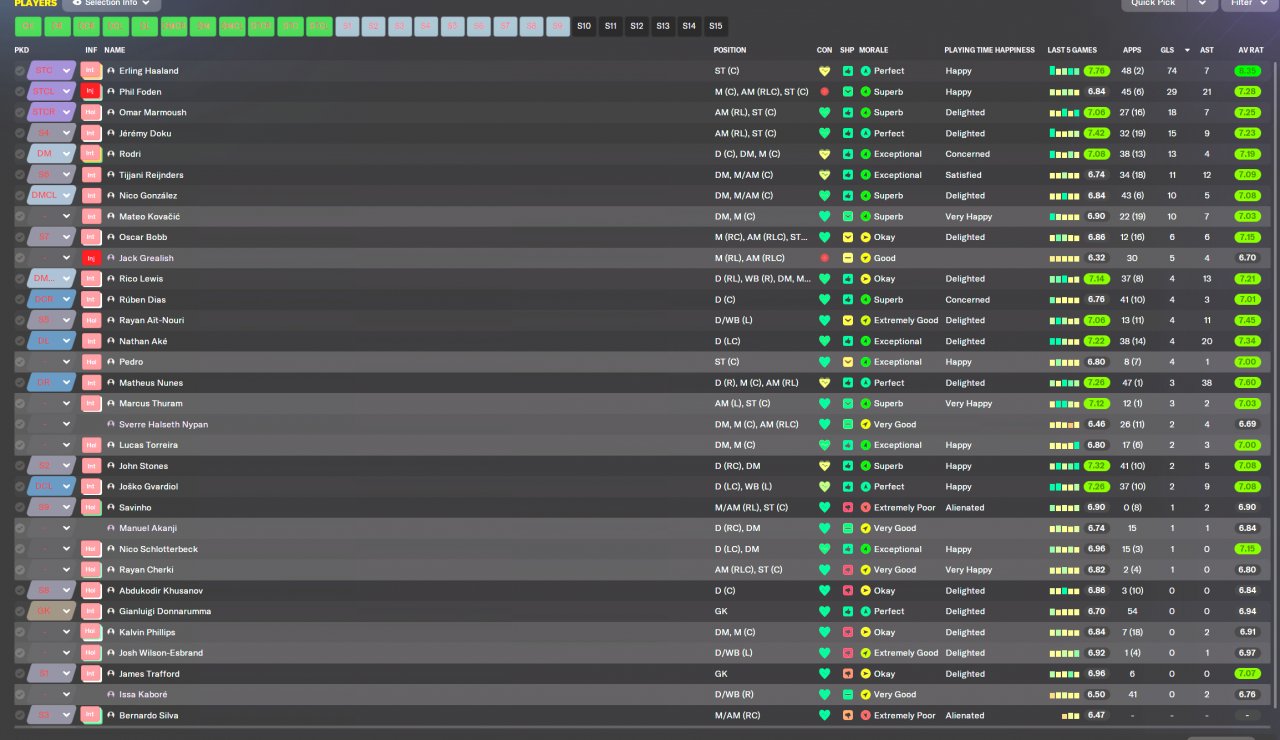
Task: Click Matheus Nunes' 7.60 average rating
Action: (1247, 383)
